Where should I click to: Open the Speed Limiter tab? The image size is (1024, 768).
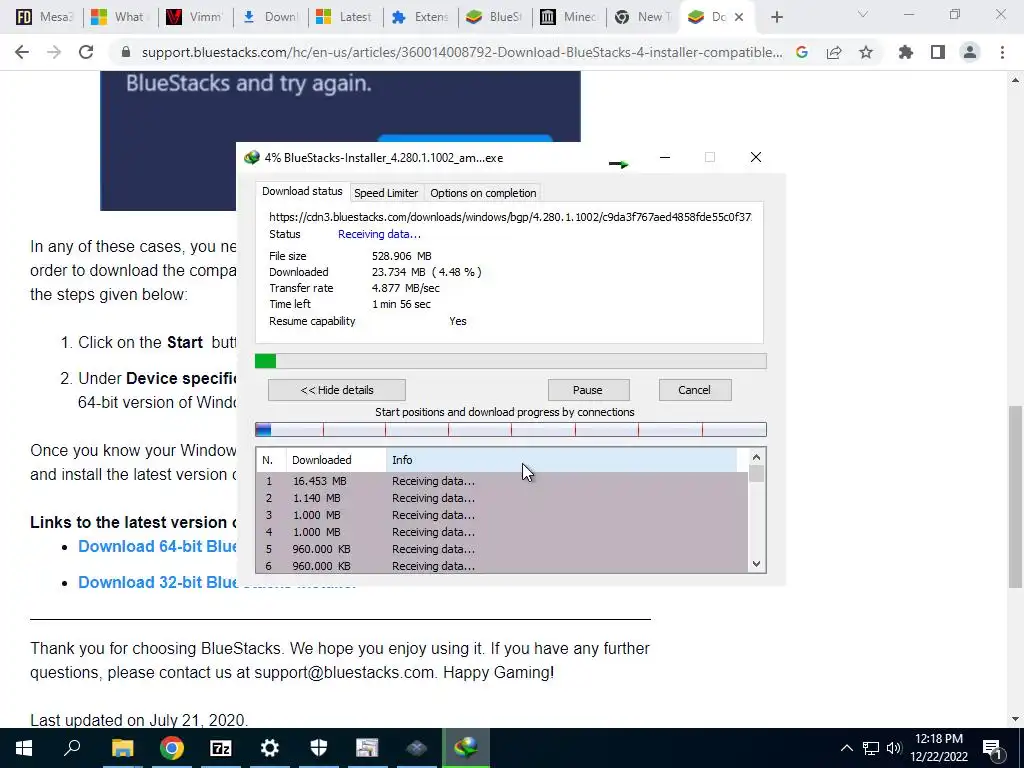coord(386,193)
